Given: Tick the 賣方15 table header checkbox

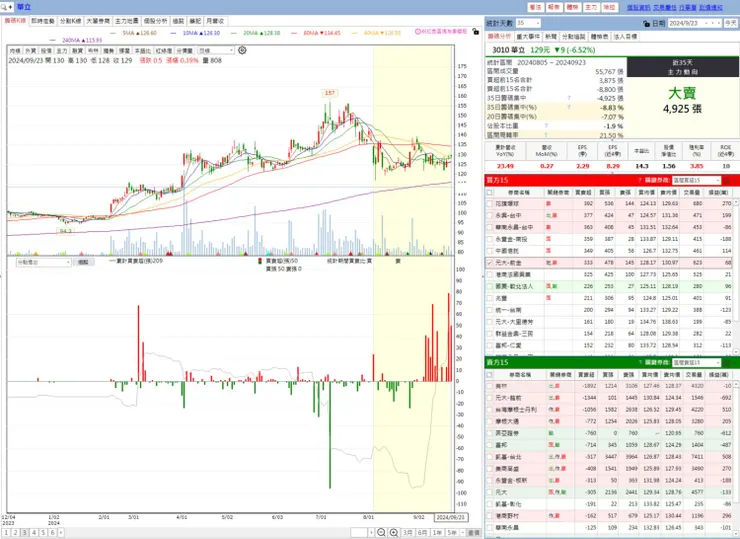Looking at the screenshot, I should [x=489, y=374].
